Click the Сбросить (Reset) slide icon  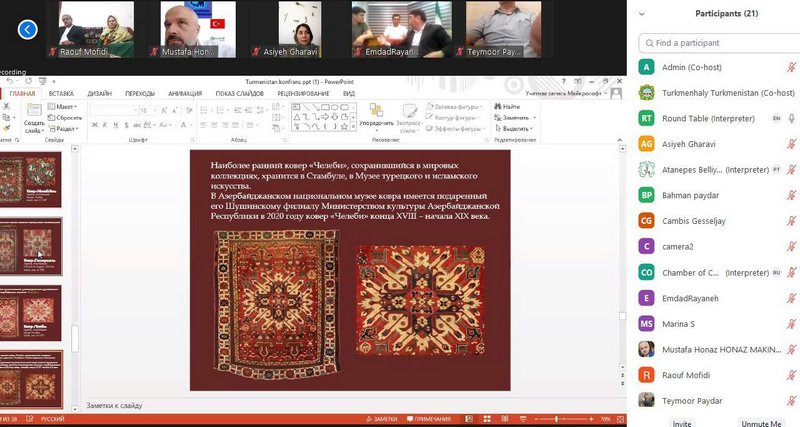coord(66,117)
